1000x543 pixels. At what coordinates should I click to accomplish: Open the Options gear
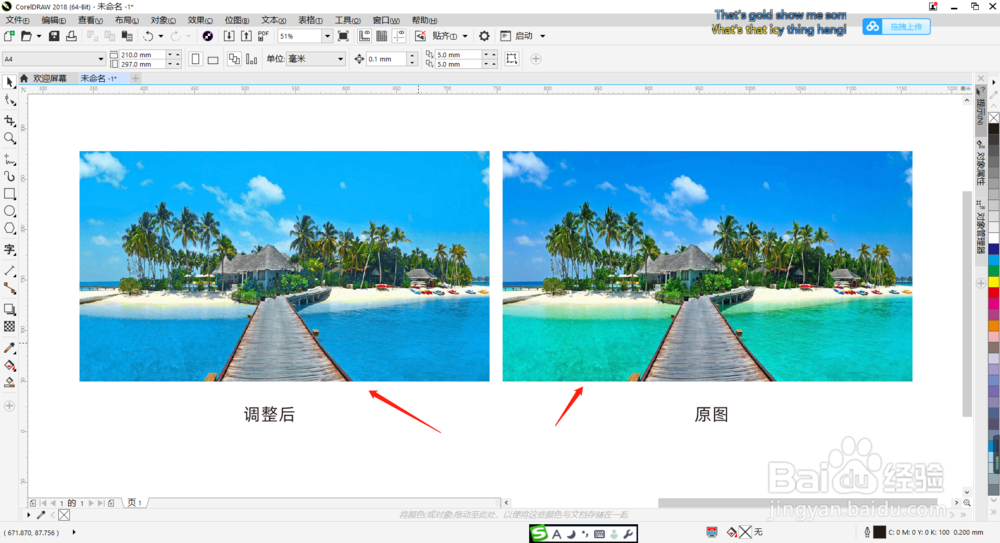[484, 36]
